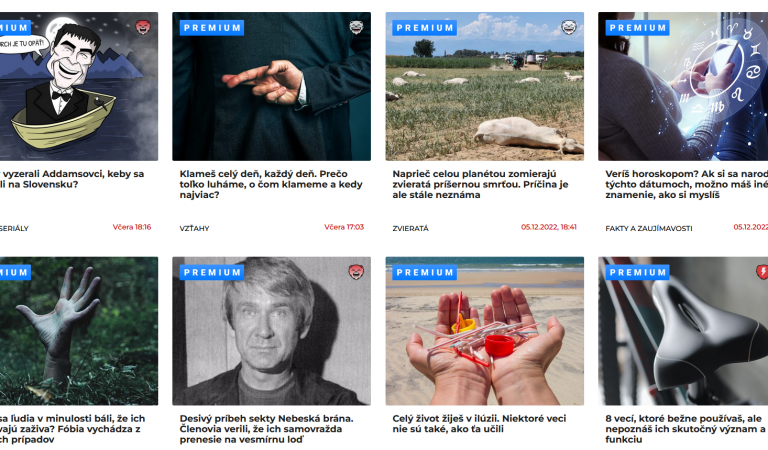The height and width of the screenshot is (450, 768).
Task: Click reaction emoji on dead animals photo
Action: [569, 27]
